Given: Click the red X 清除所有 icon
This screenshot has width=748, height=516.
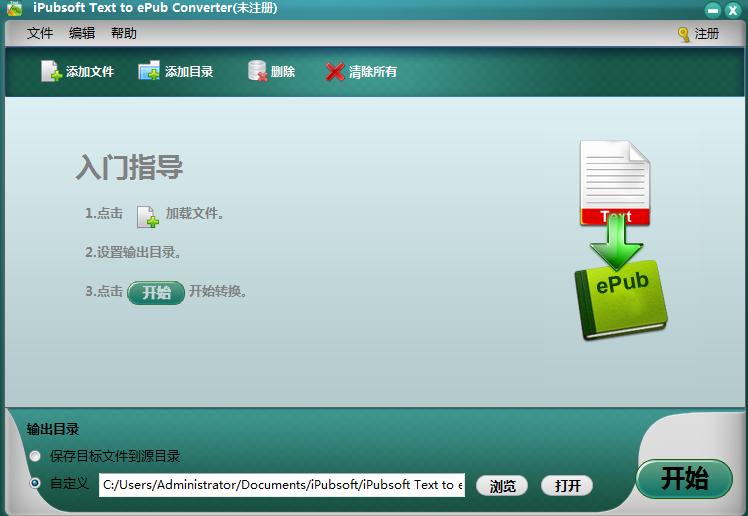Looking at the screenshot, I should click(335, 72).
